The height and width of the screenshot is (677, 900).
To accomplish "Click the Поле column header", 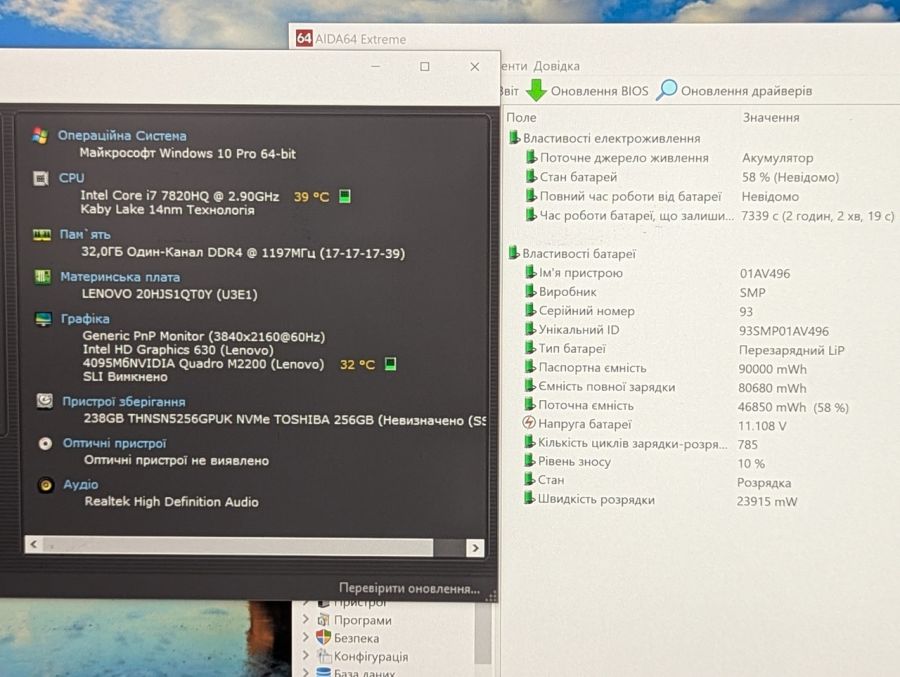I will (x=521, y=117).
